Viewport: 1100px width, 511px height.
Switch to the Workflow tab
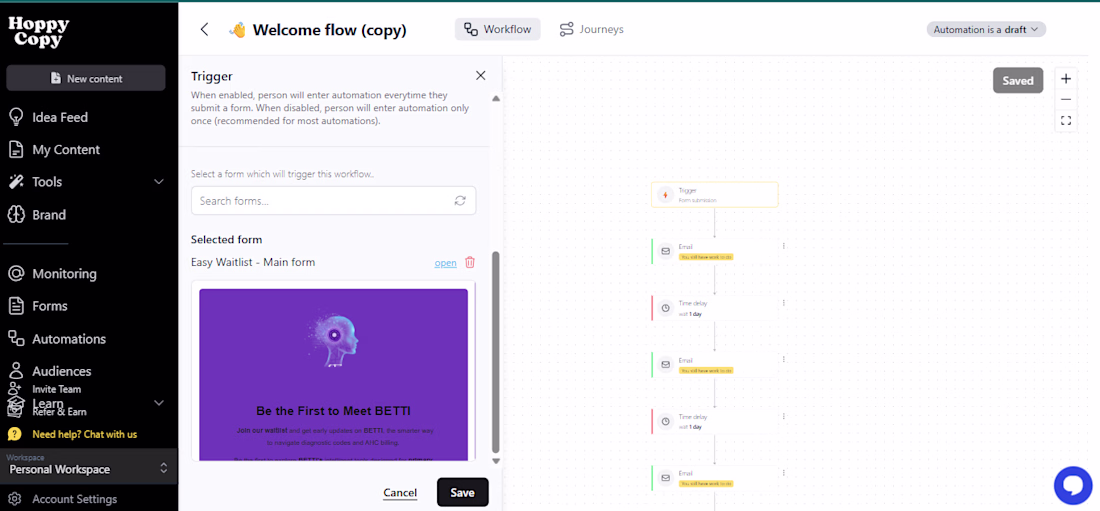498,29
